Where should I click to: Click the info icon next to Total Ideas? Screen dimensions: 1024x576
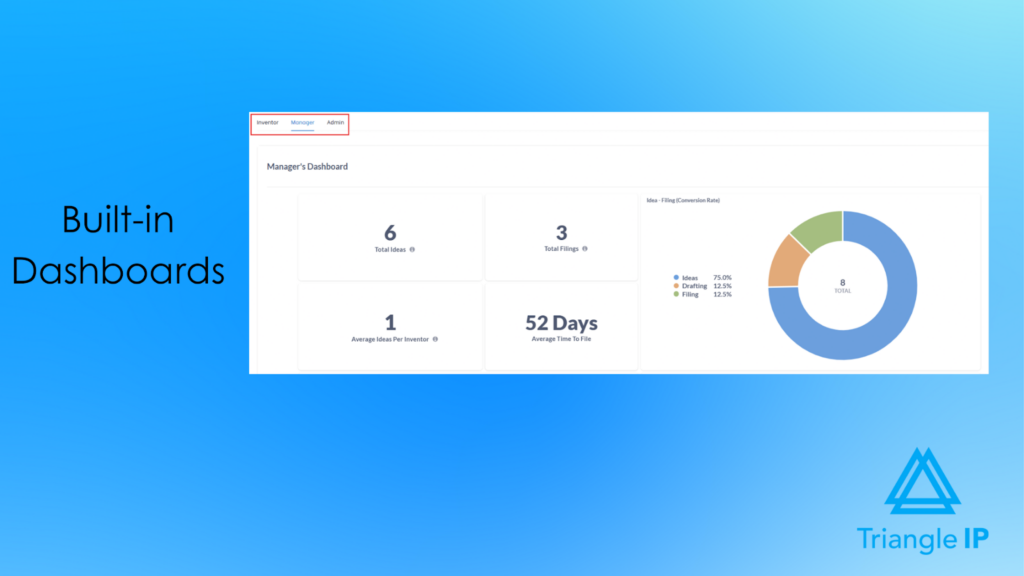413,249
